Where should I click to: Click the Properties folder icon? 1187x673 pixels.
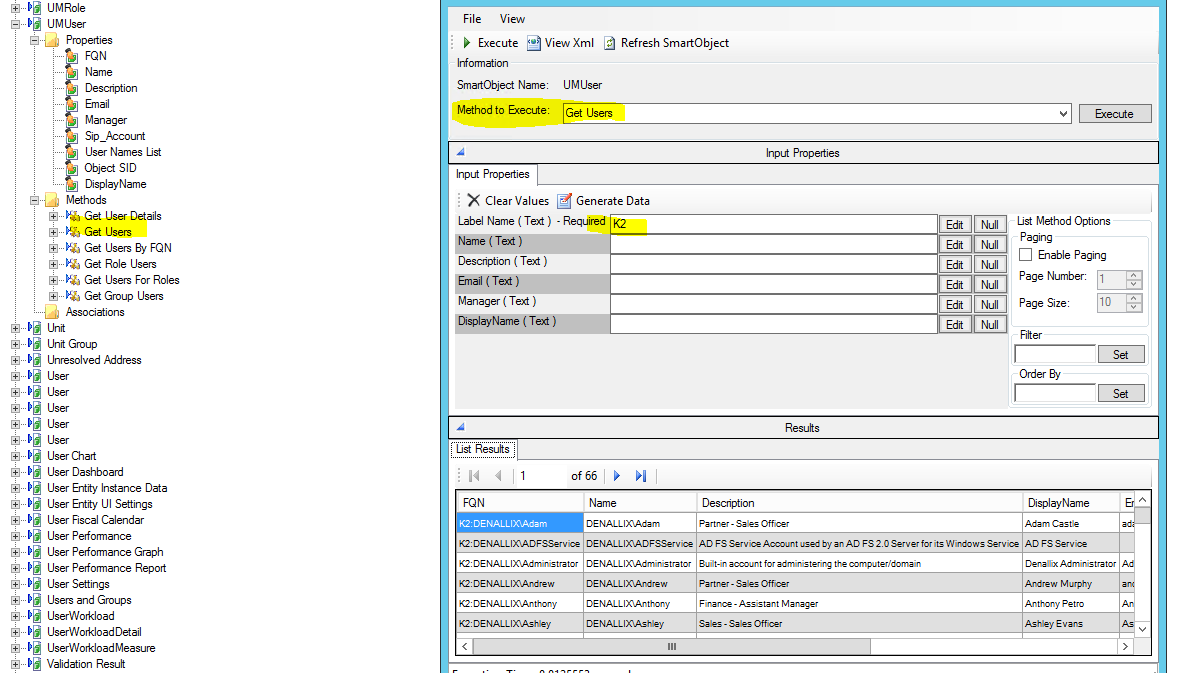click(52, 40)
